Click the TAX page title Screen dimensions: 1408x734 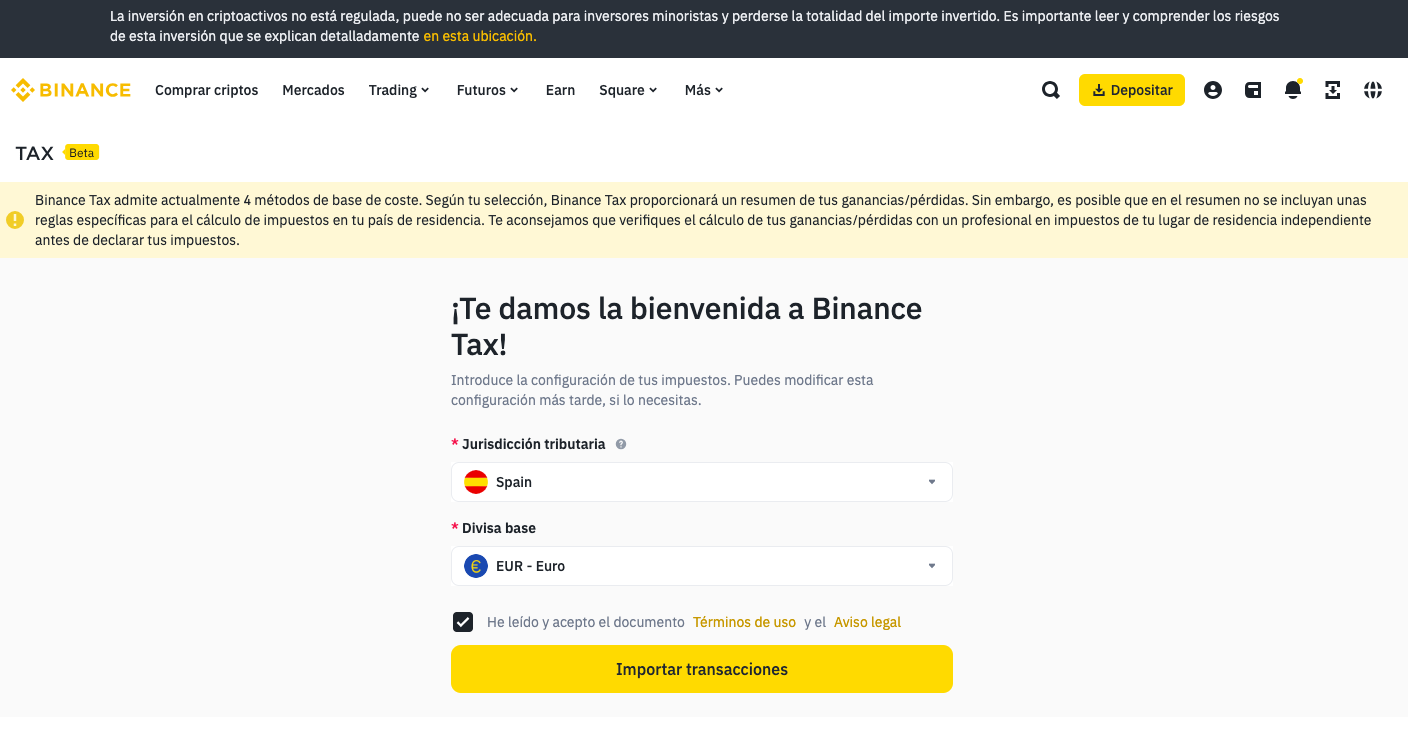35,153
